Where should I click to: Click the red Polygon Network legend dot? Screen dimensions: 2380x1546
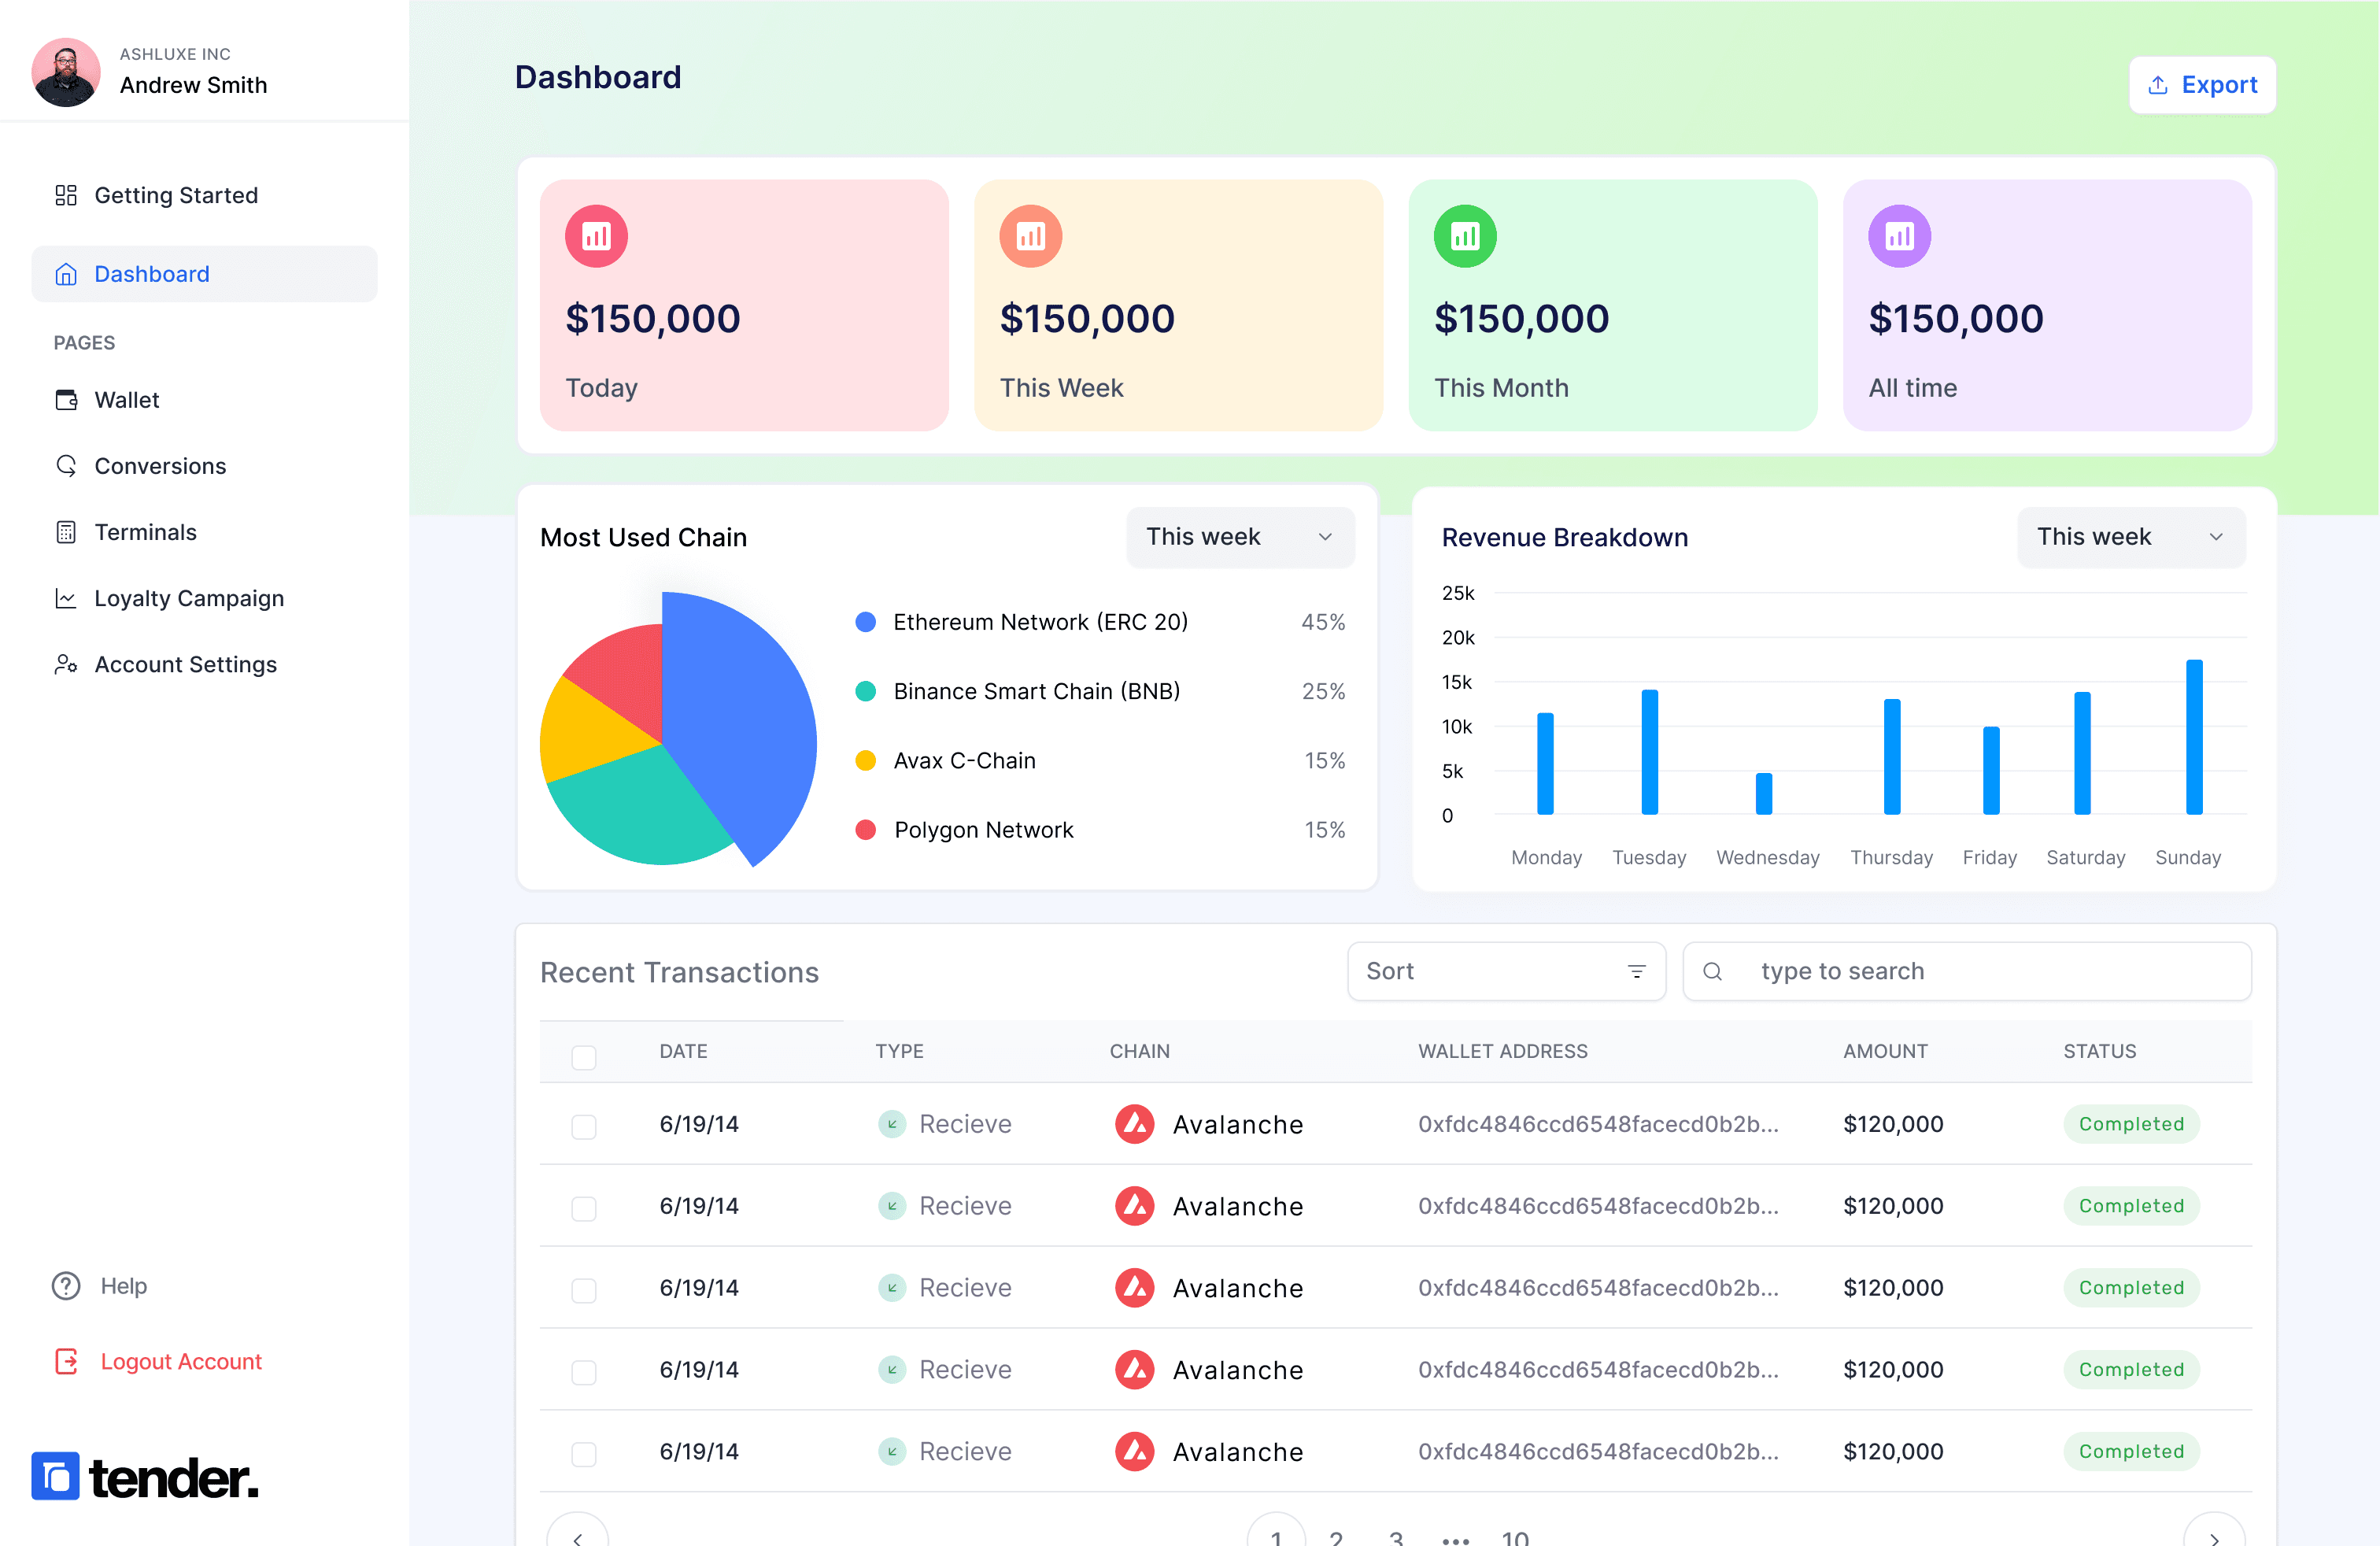(x=866, y=830)
